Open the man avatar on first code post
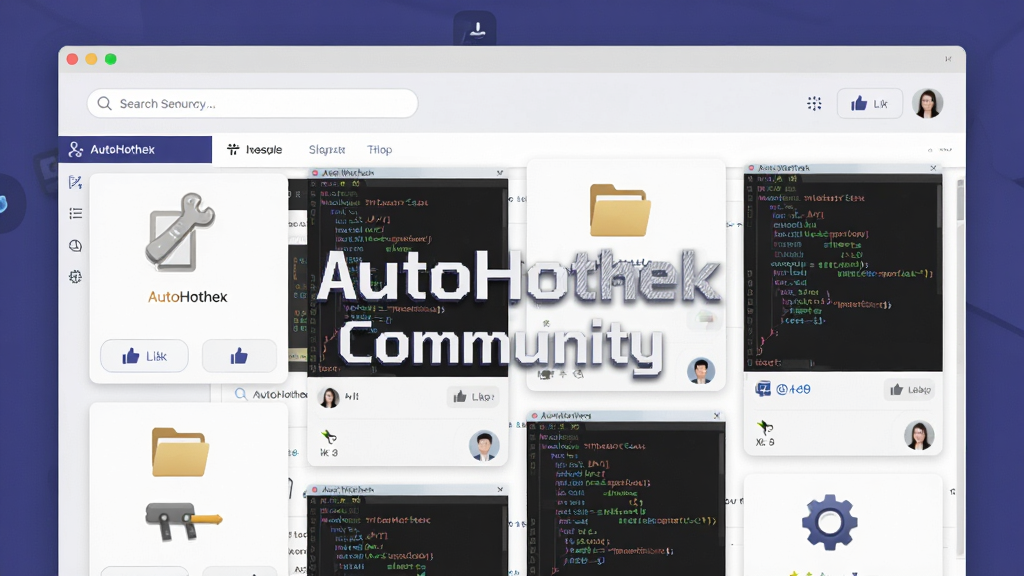Screen dimensions: 1024x576 click(484, 446)
